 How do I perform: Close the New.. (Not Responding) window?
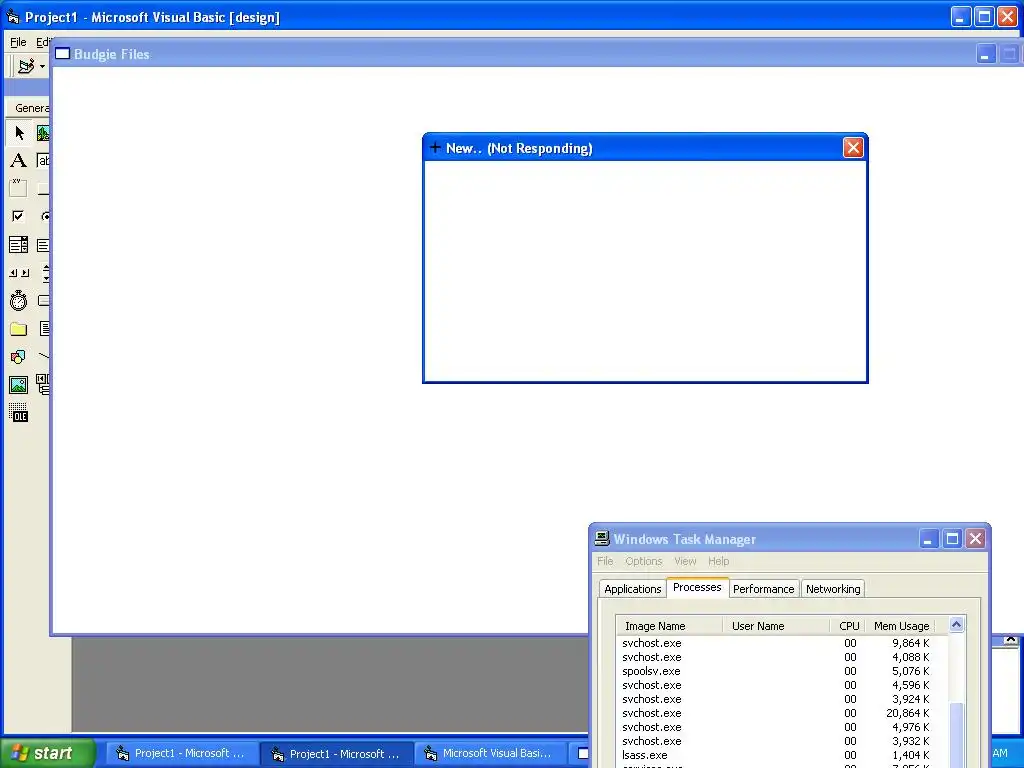[853, 148]
